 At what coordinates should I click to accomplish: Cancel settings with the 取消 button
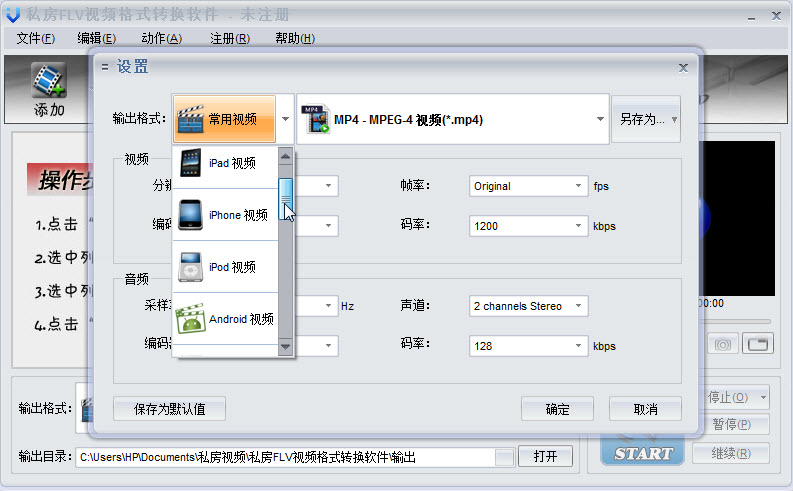pos(645,409)
